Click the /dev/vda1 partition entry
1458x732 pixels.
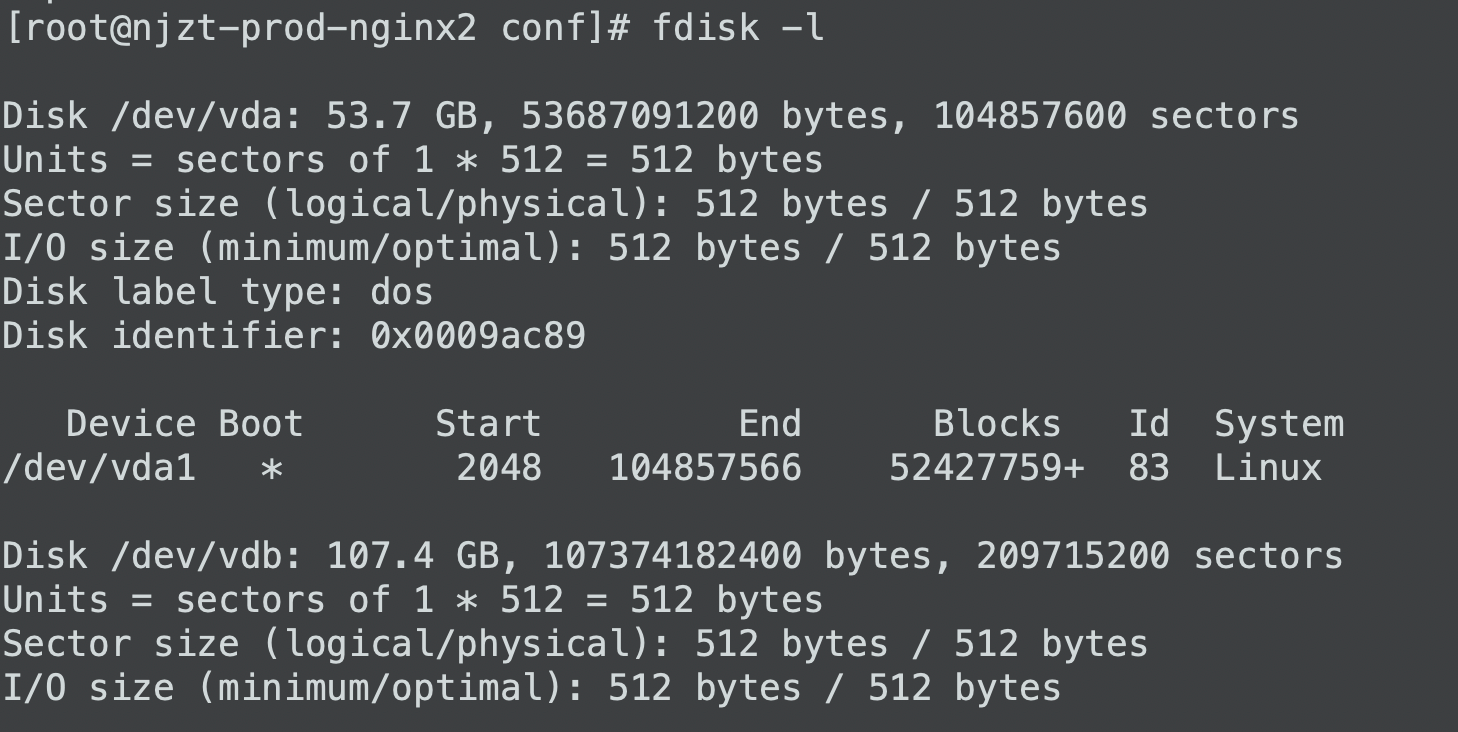(99, 468)
